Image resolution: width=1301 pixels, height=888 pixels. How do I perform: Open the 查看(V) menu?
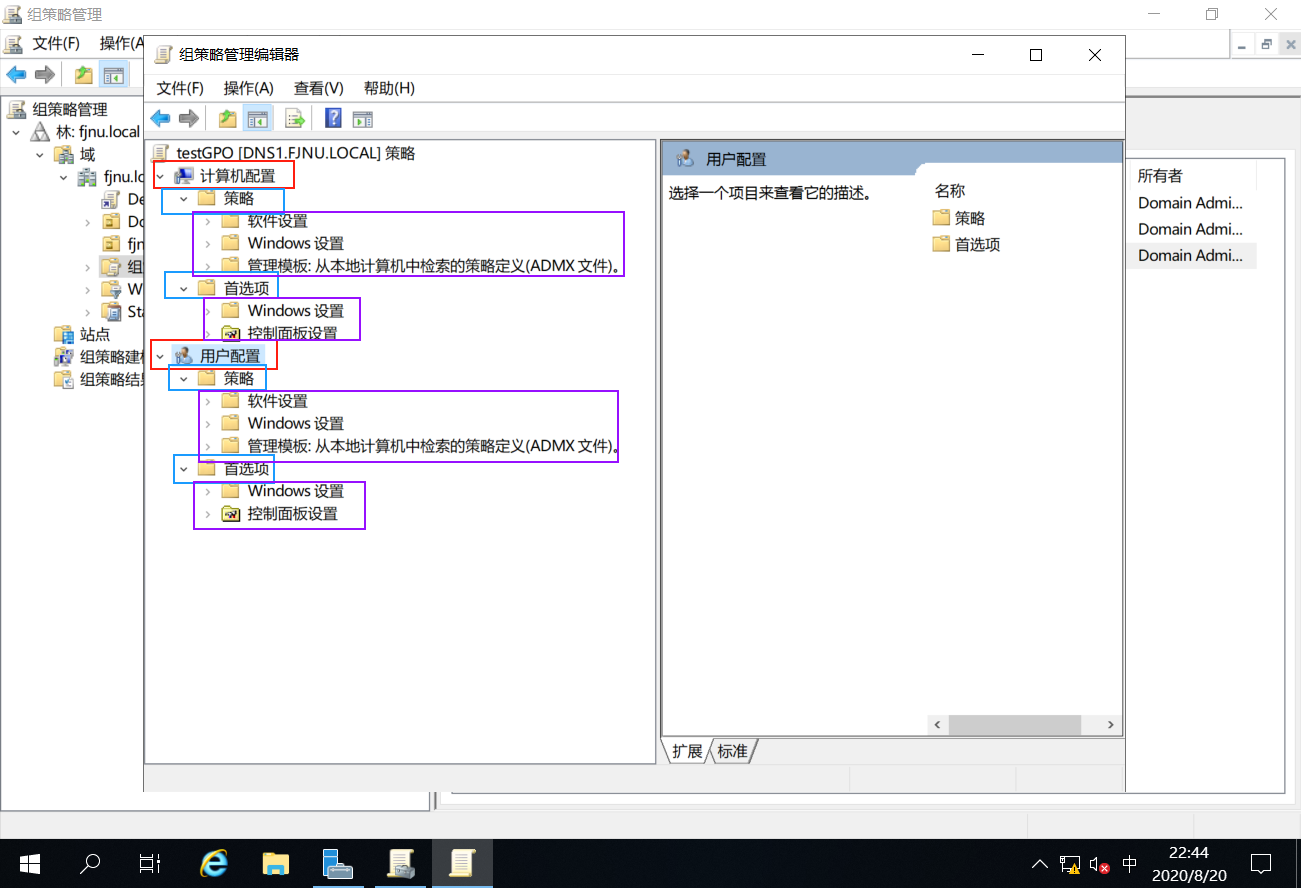tap(319, 88)
